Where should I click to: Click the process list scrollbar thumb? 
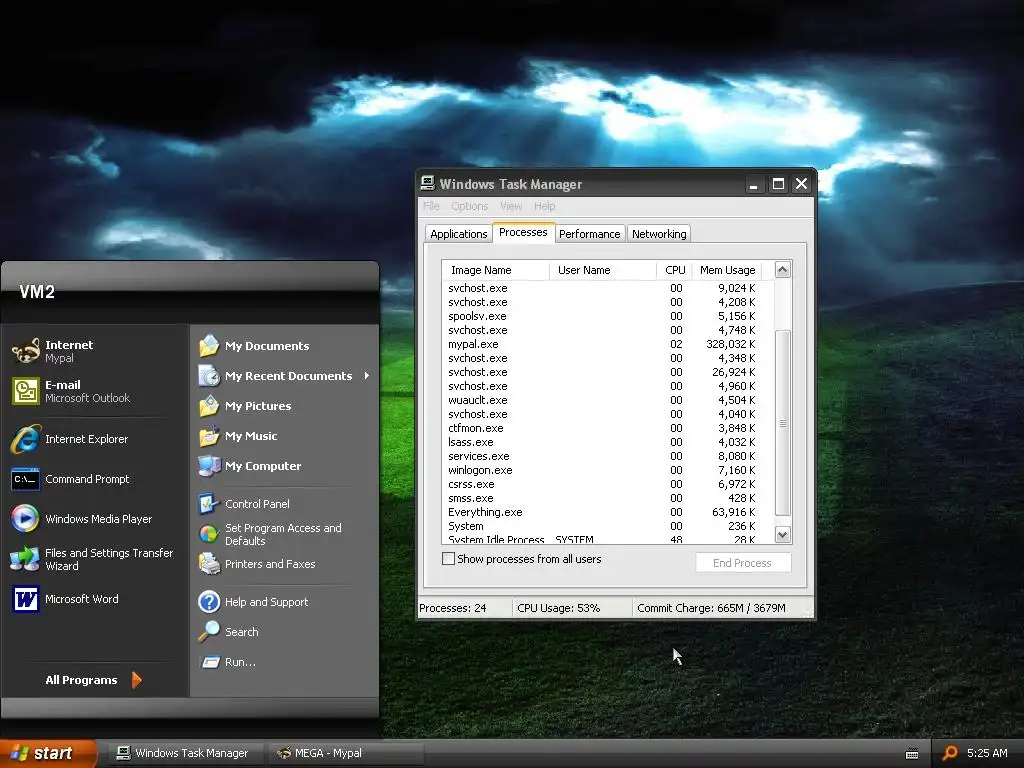click(x=782, y=423)
